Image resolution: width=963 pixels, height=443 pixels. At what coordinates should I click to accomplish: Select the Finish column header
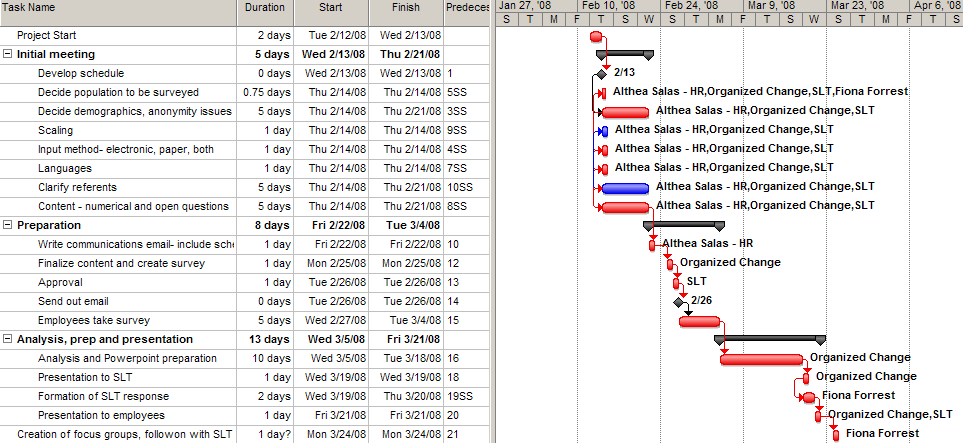pyautogui.click(x=406, y=8)
